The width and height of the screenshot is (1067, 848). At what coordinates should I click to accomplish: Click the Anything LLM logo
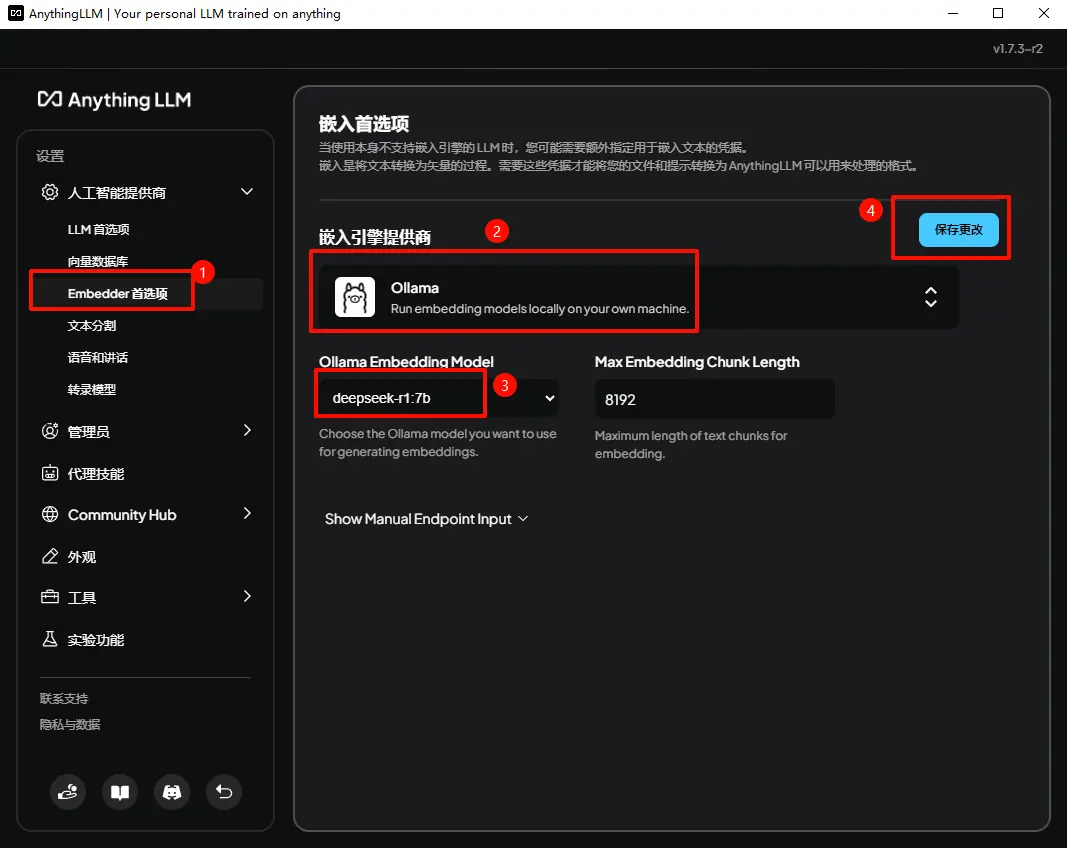[114, 100]
